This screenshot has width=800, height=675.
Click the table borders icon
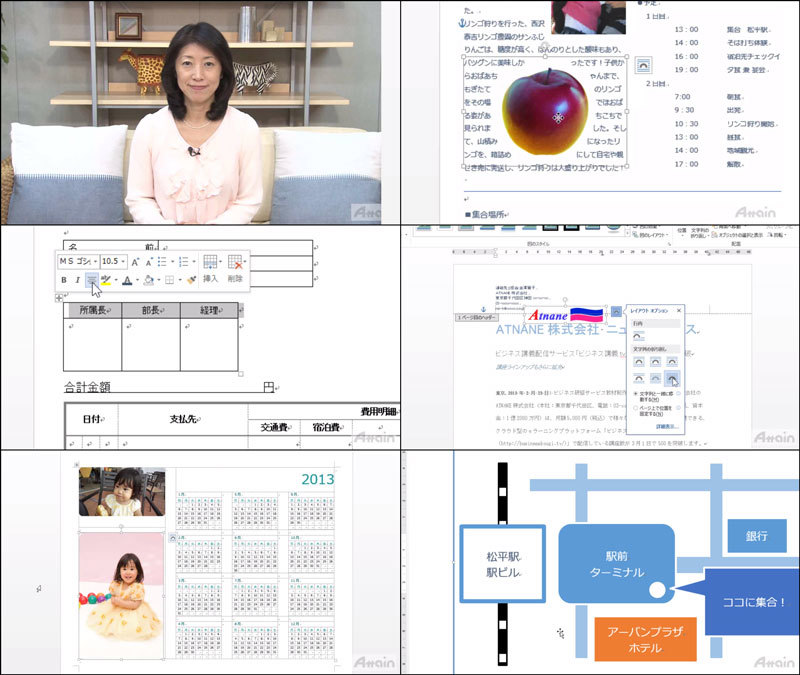[x=169, y=280]
